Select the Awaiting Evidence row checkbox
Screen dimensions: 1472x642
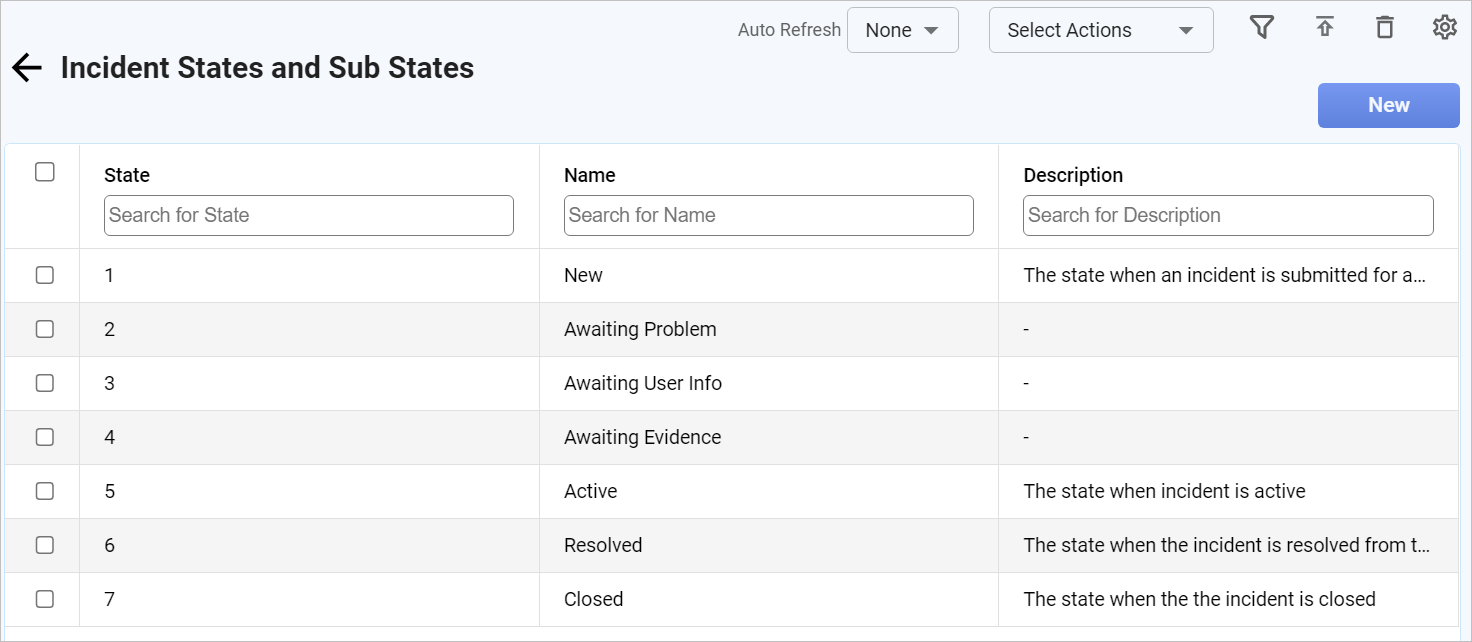coord(45,437)
